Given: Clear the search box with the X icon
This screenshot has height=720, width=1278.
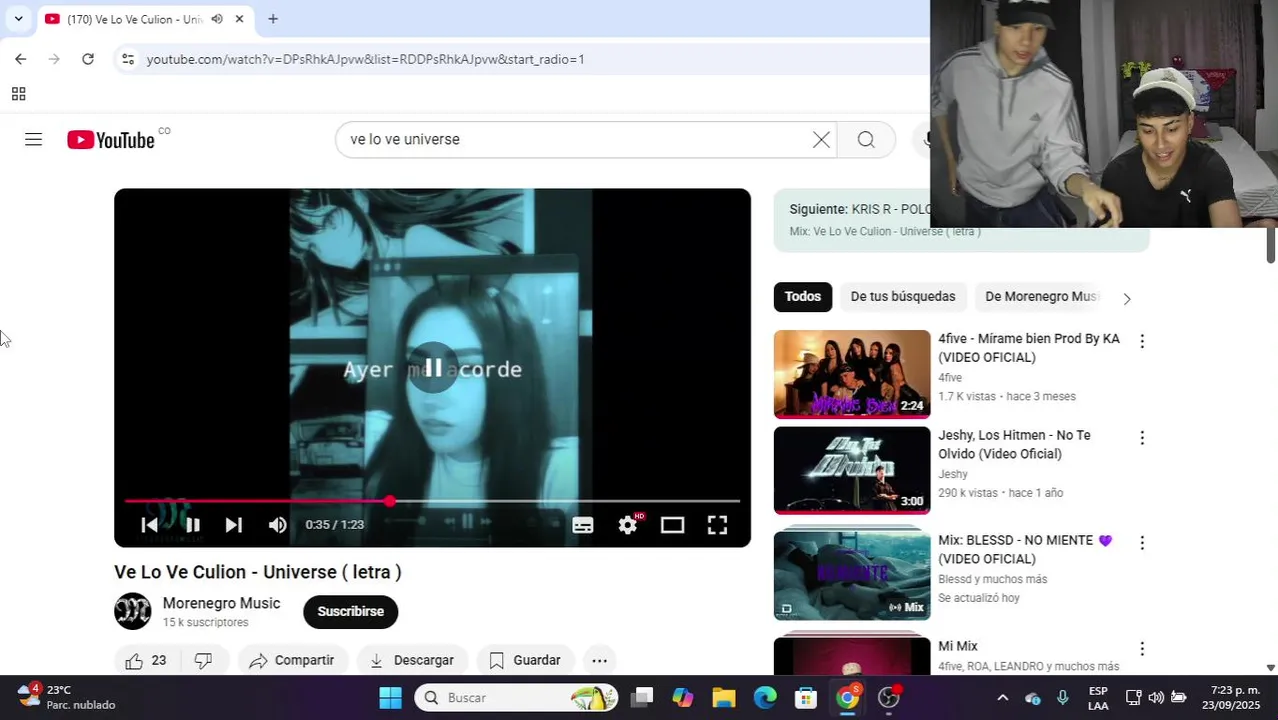Looking at the screenshot, I should tap(821, 140).
